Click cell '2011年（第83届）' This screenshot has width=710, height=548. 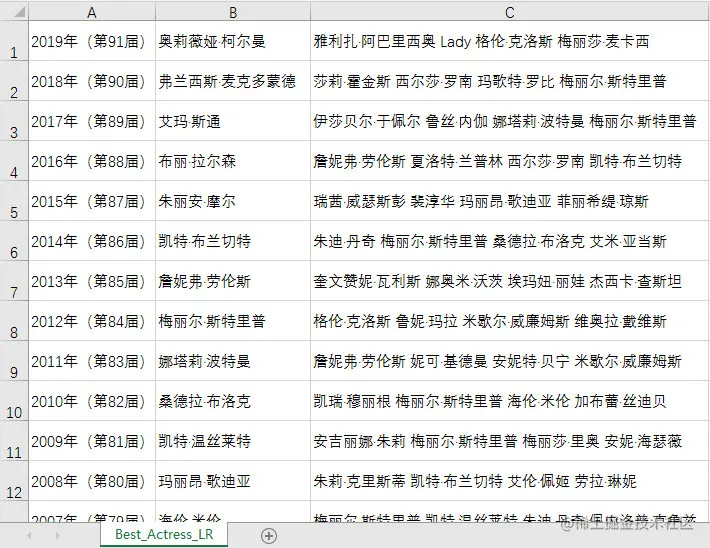pyautogui.click(x=92, y=361)
